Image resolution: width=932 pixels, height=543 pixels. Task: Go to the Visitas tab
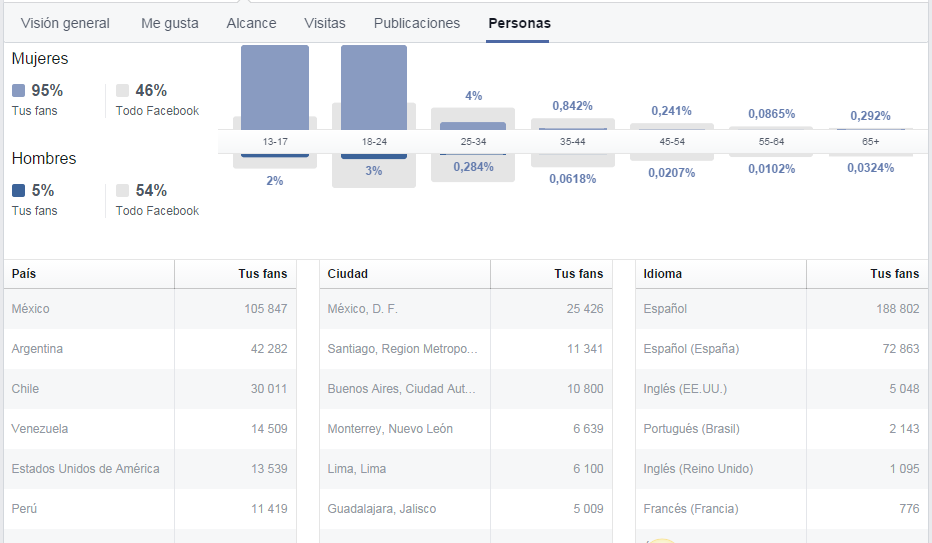click(x=325, y=23)
